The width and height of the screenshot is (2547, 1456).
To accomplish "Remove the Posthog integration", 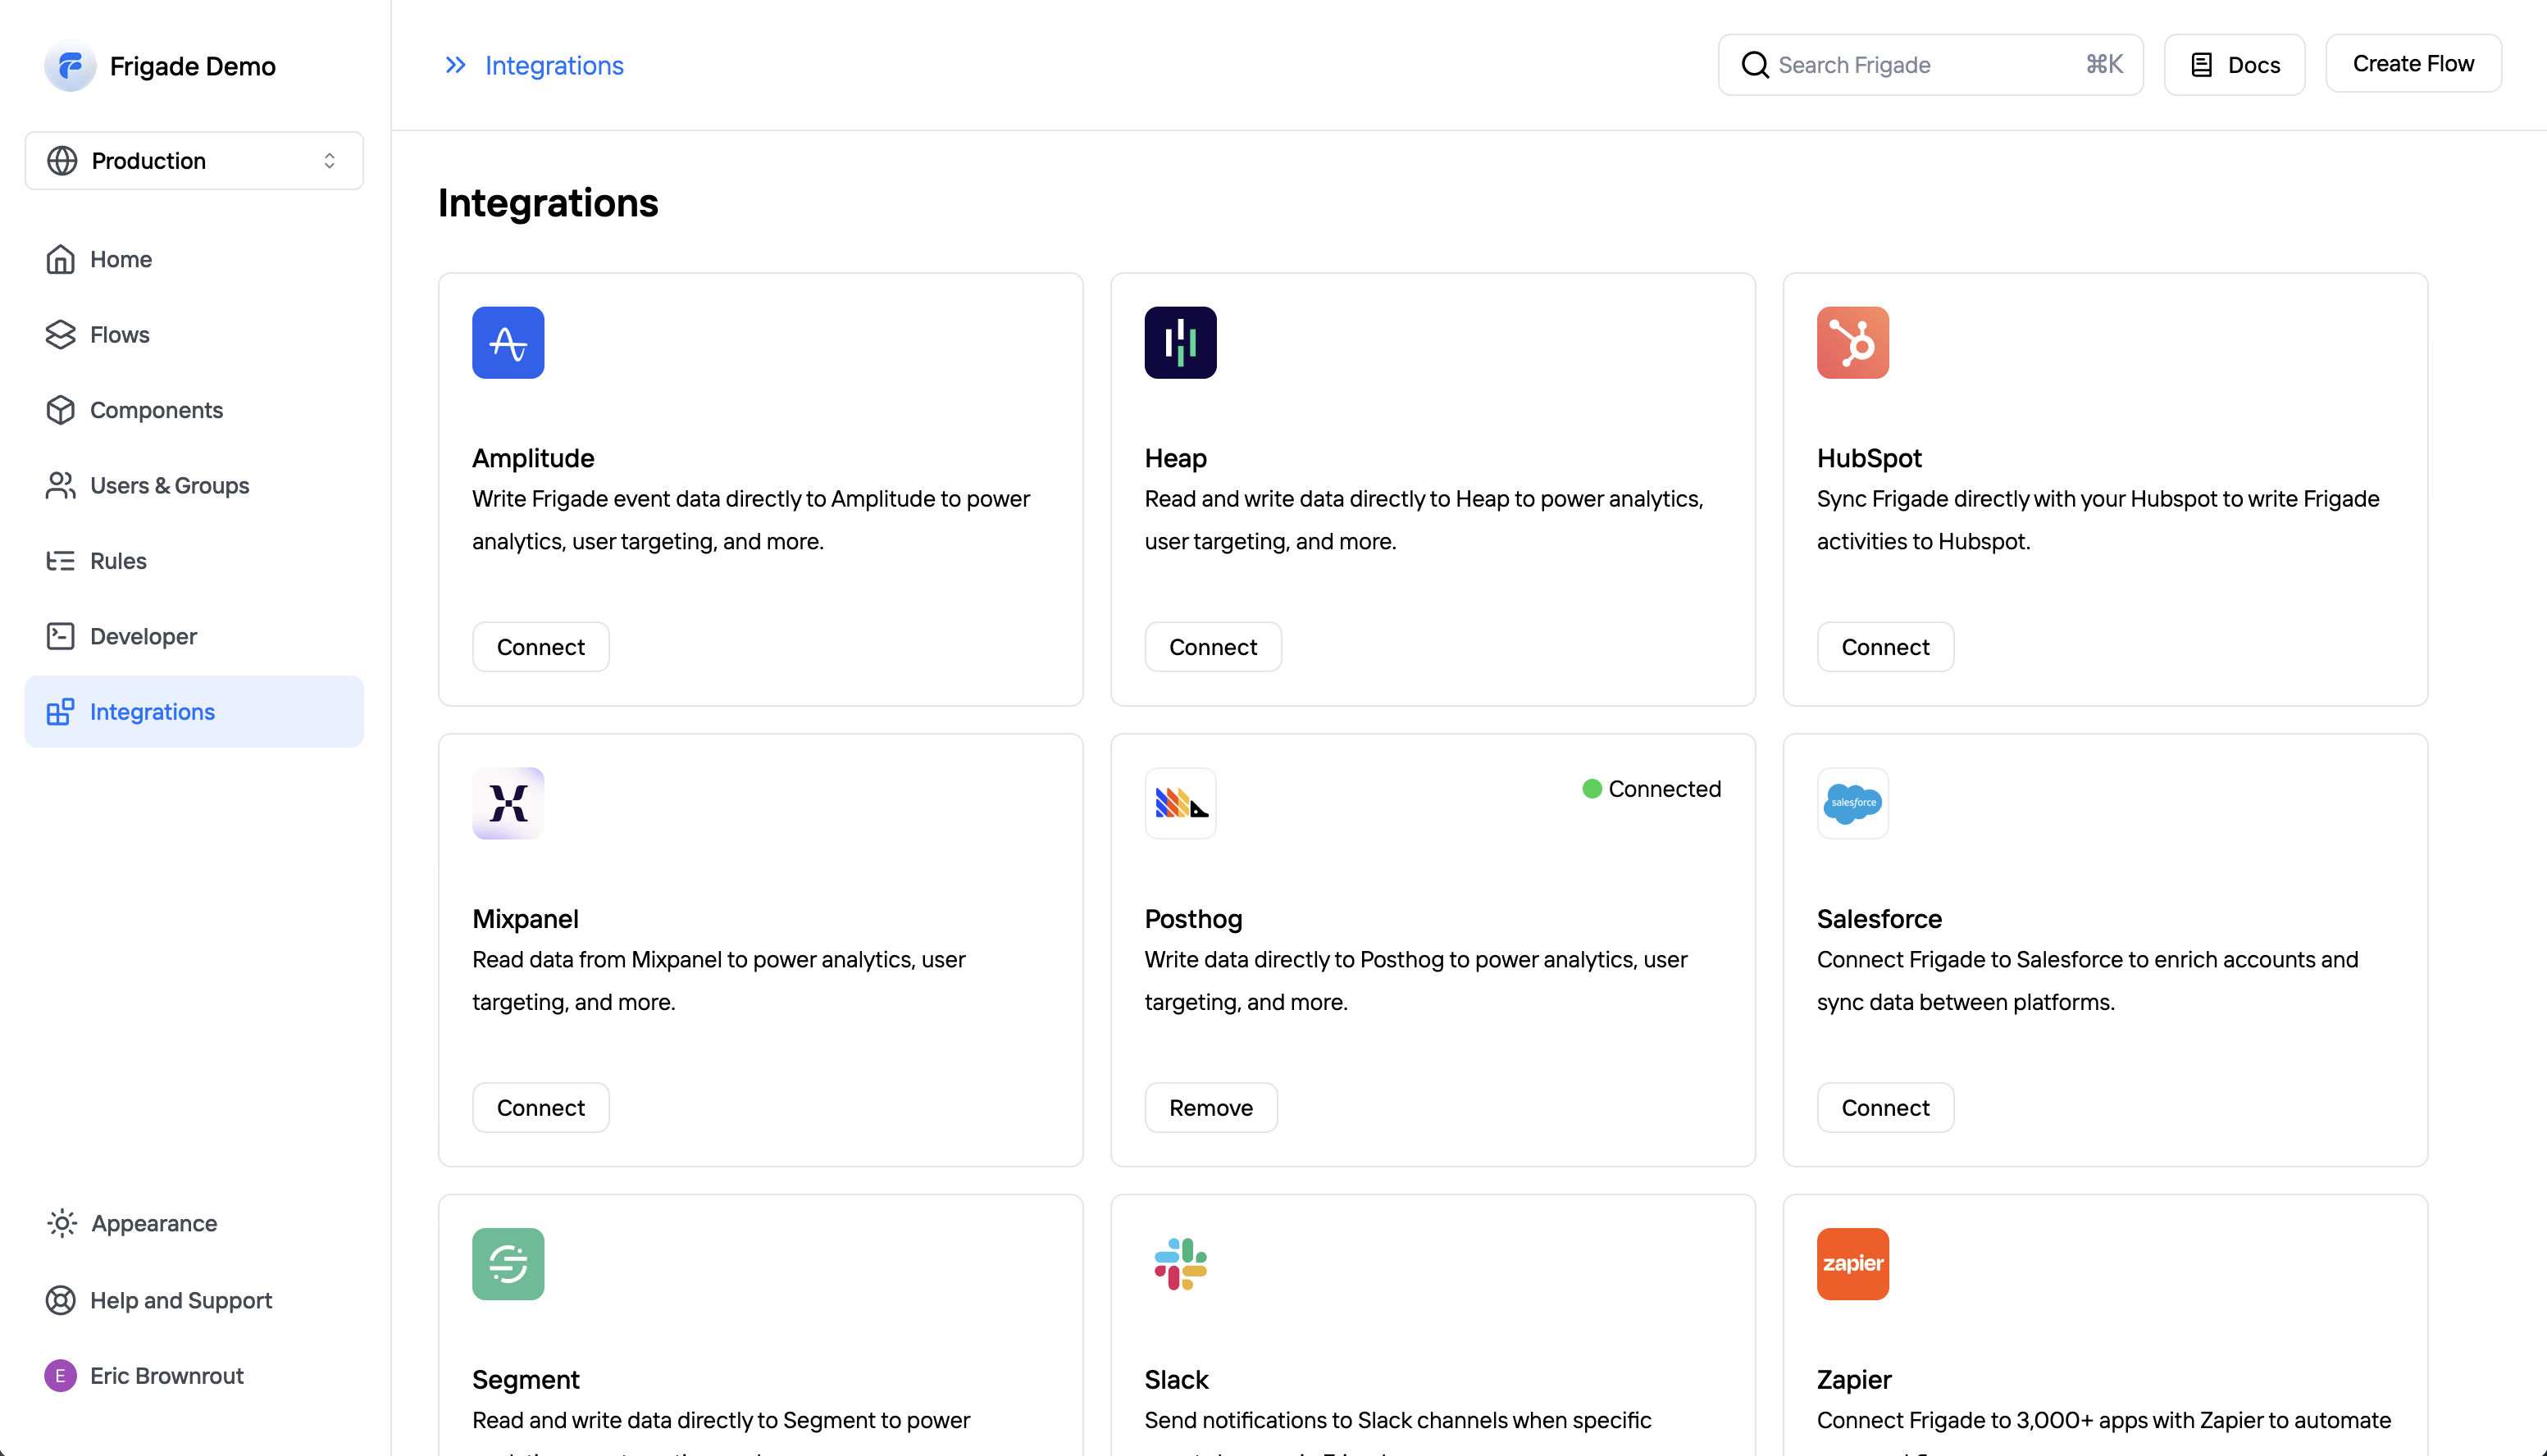I will click(x=1210, y=1107).
